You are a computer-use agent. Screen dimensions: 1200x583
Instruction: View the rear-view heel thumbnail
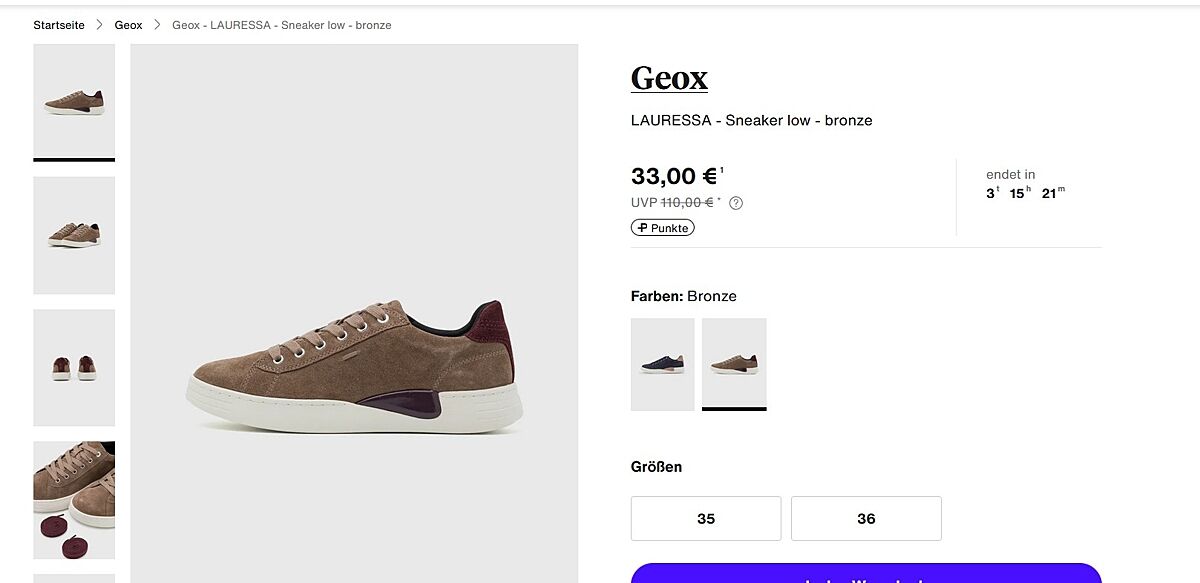[x=74, y=367]
